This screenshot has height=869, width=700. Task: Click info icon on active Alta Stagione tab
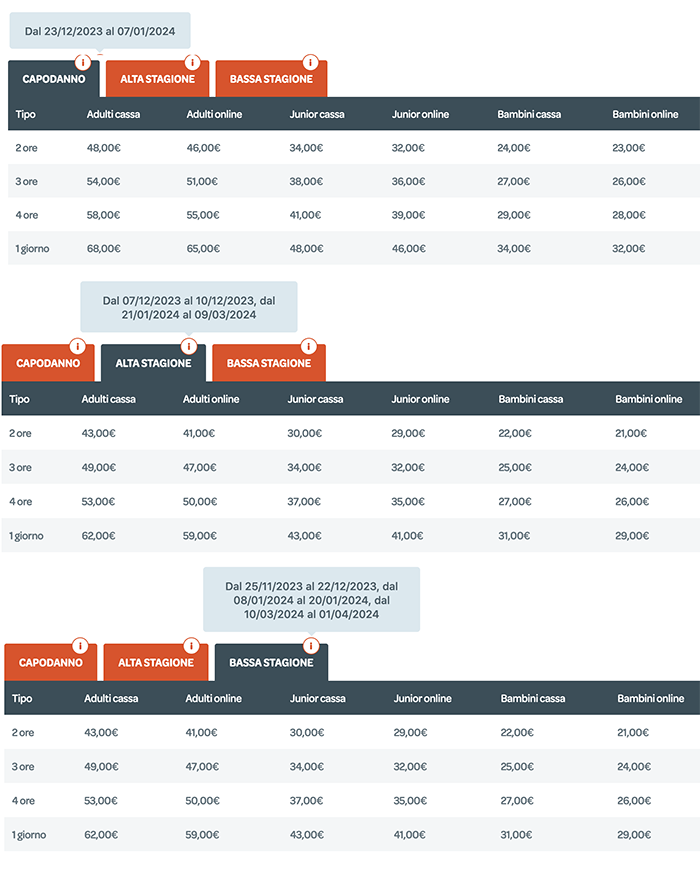click(189, 346)
